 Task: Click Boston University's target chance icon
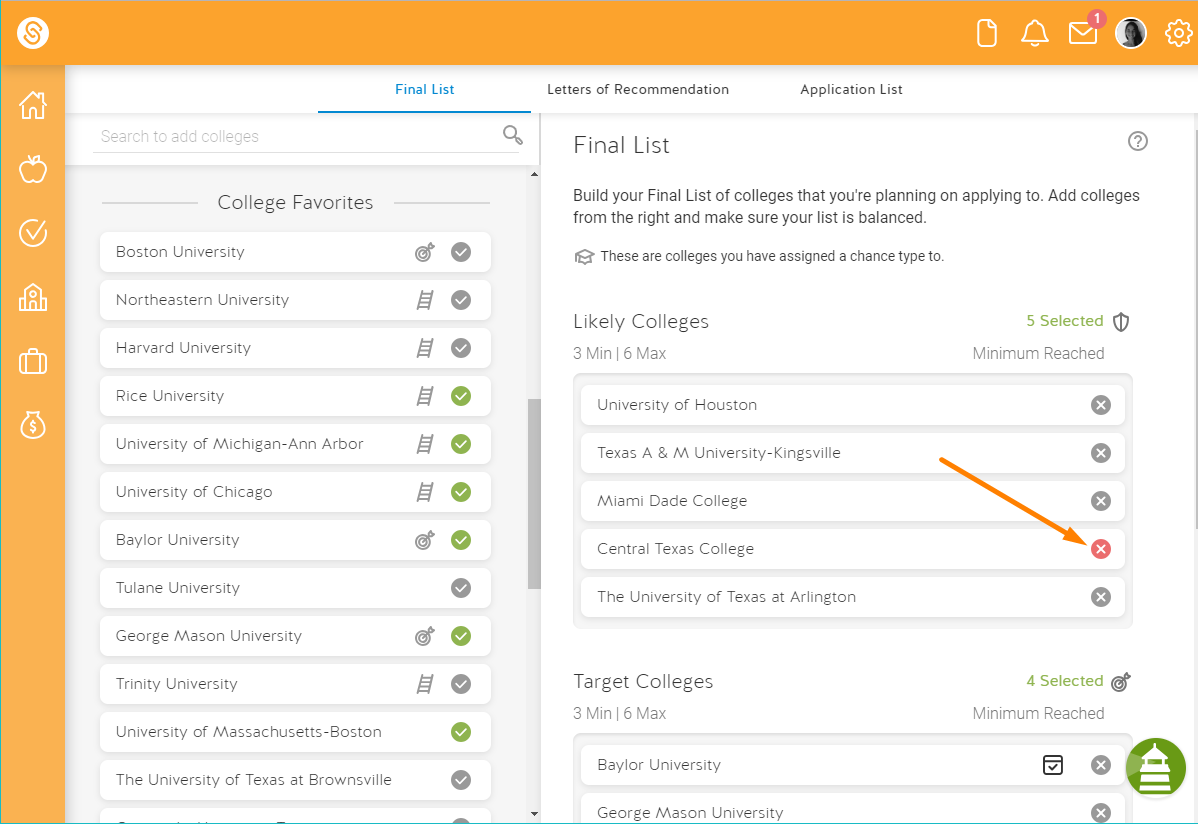pos(425,252)
